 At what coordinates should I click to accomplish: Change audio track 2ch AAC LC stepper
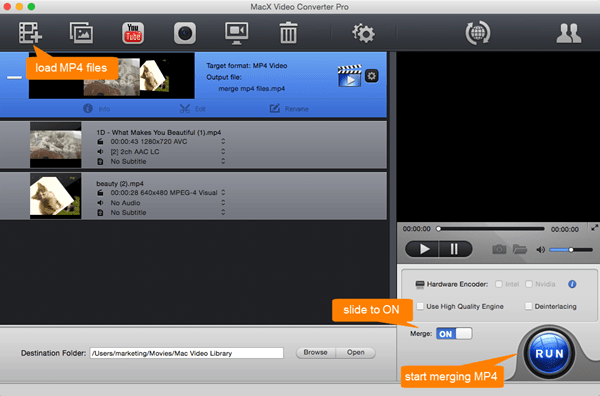pos(223,152)
